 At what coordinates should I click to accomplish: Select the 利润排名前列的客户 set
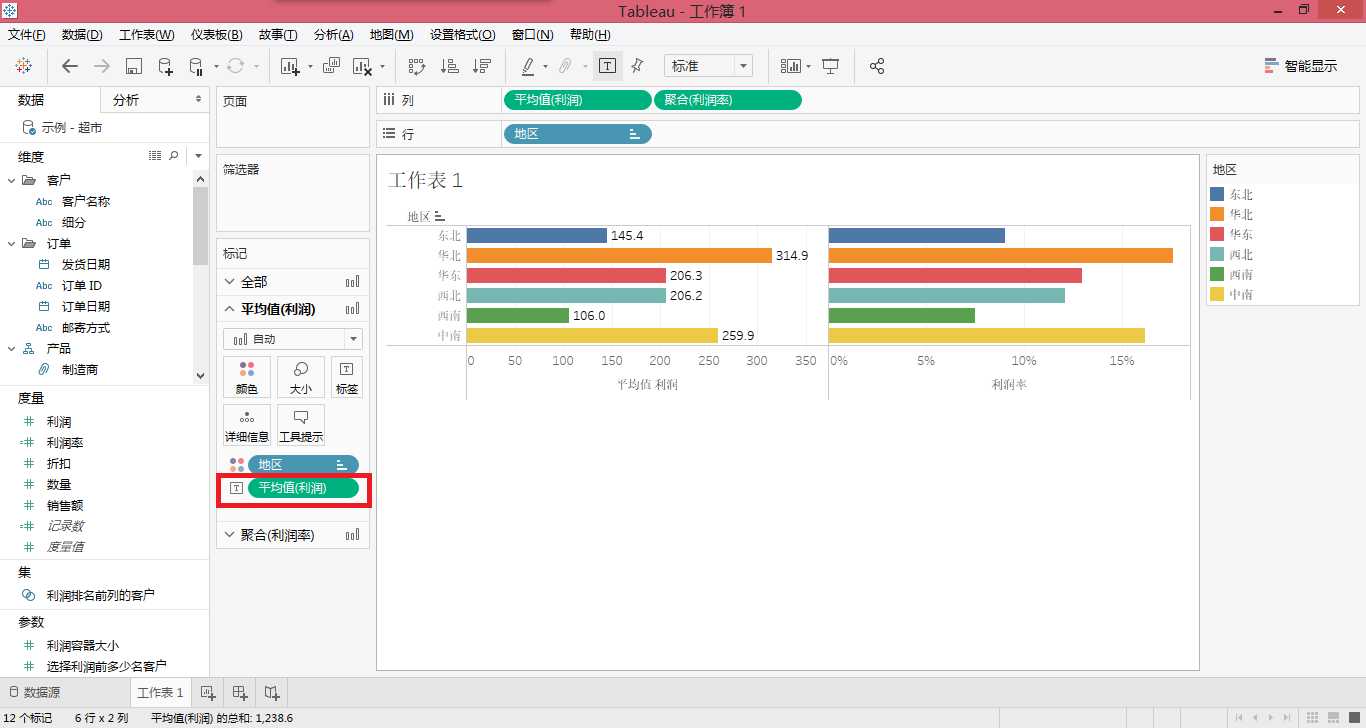[x=101, y=595]
